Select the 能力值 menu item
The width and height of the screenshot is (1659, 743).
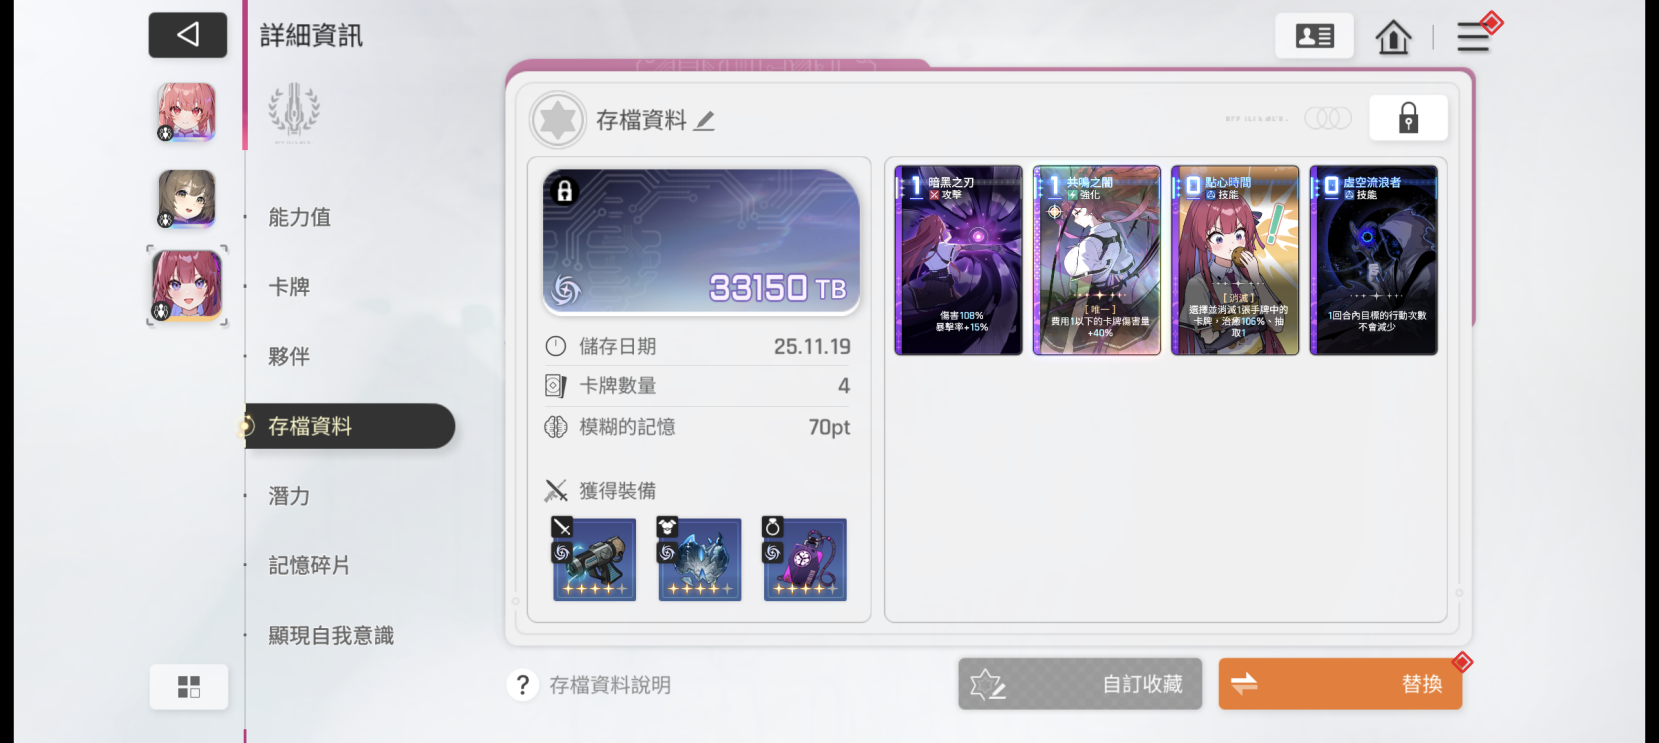coord(300,217)
